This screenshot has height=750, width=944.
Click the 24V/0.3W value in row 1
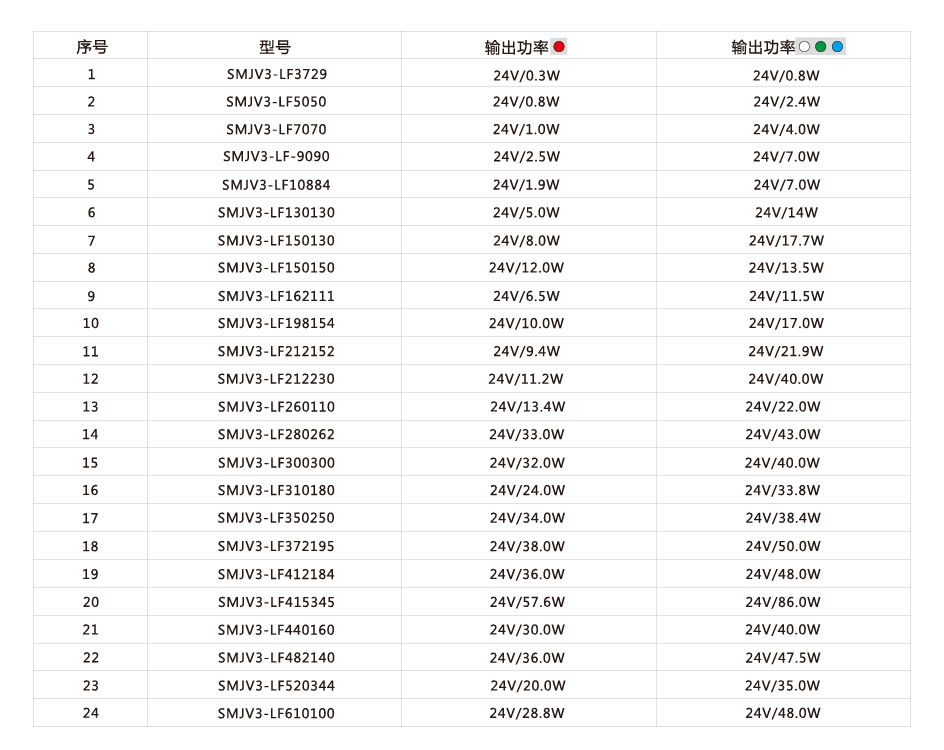point(527,74)
